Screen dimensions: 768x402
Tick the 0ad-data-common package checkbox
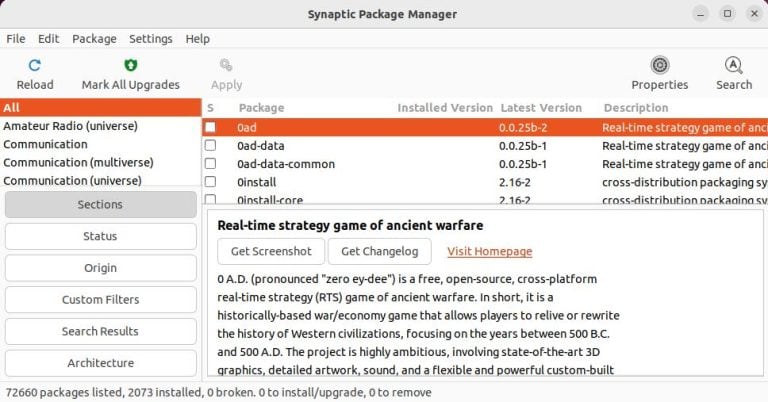[210, 164]
